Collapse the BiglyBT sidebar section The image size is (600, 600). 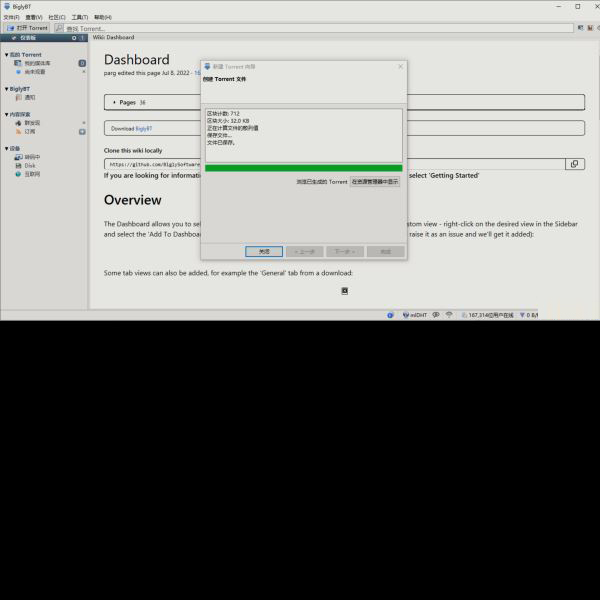7,89
